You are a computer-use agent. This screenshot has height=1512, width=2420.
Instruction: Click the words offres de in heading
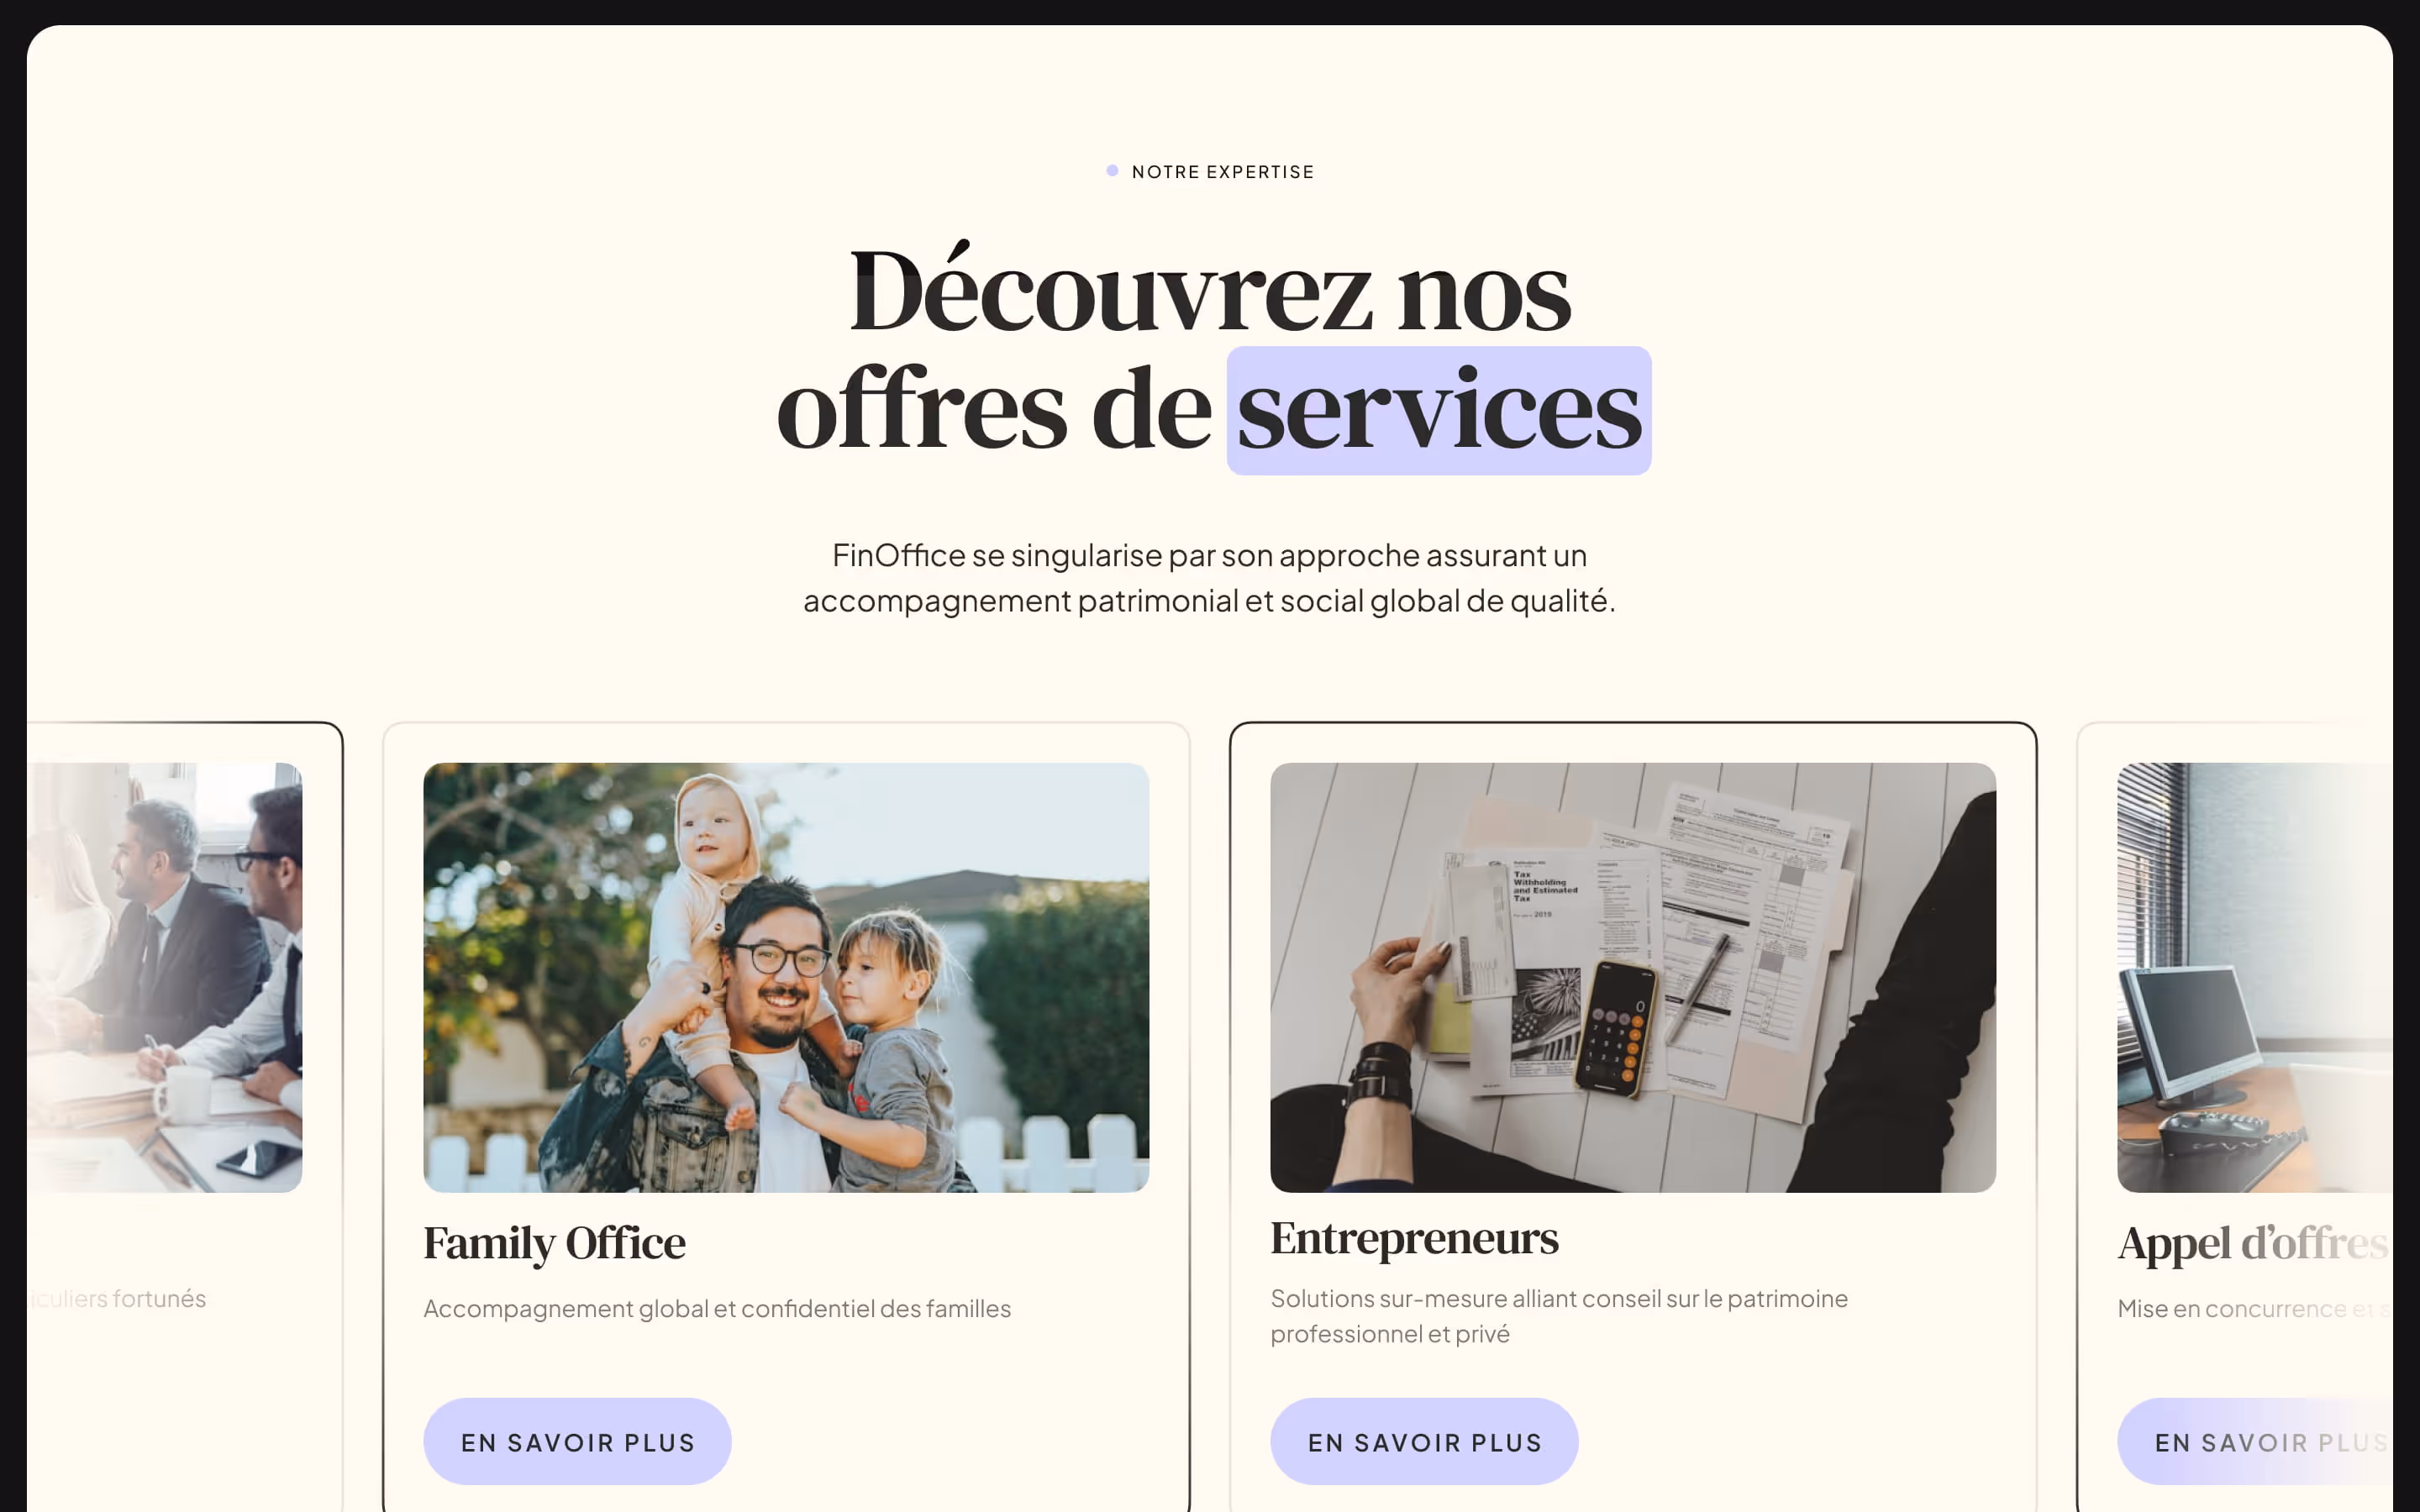click(x=994, y=410)
